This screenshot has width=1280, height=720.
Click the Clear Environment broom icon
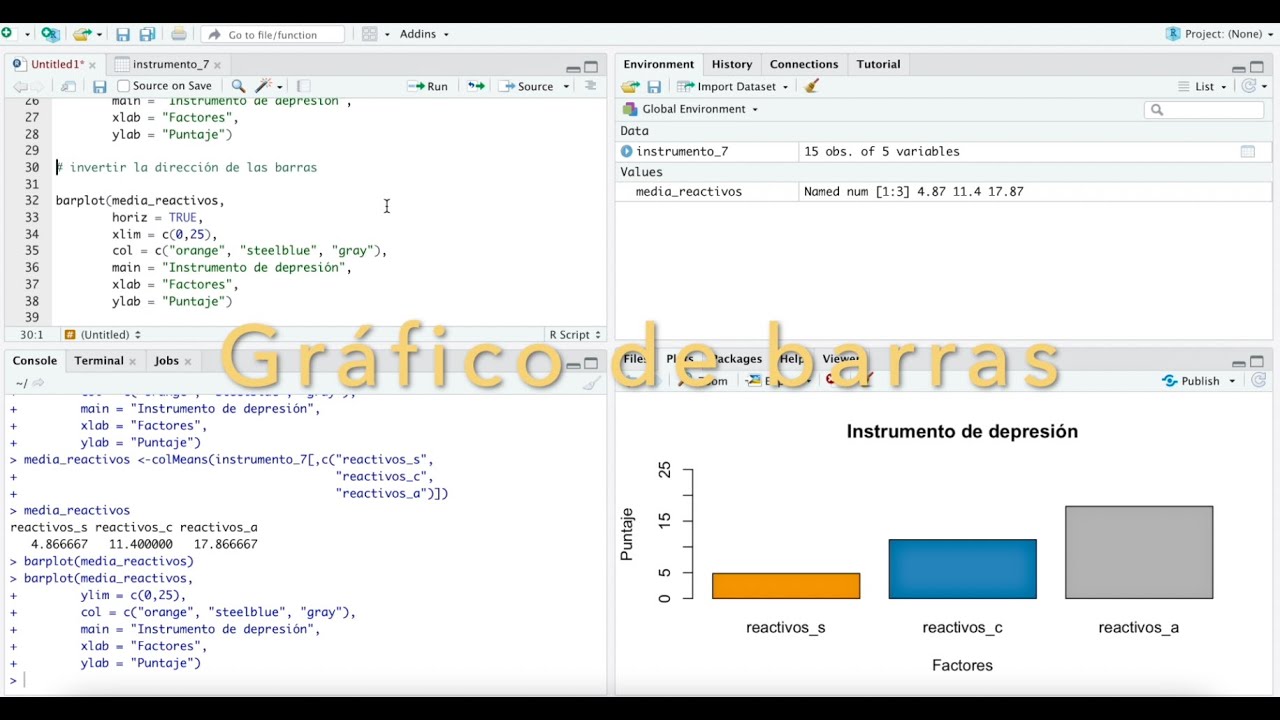pos(812,87)
